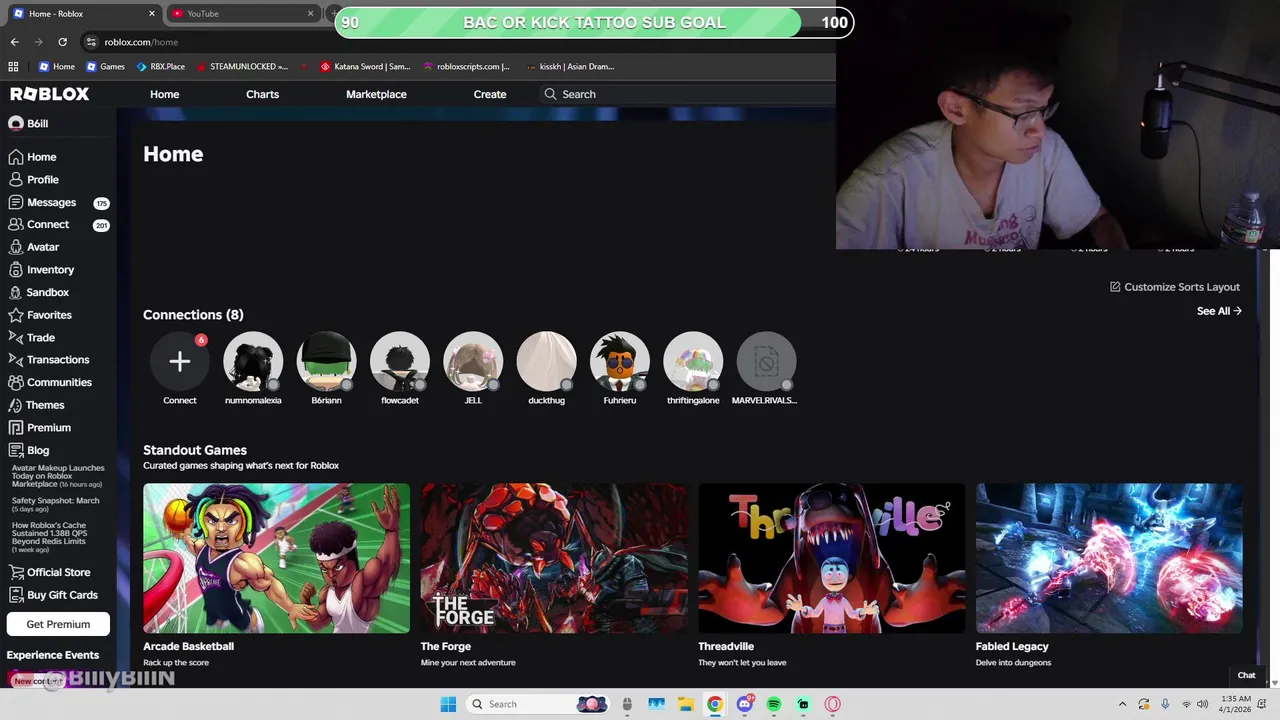The width and height of the screenshot is (1280, 720).
Task: Click the Roblox search field
Action: point(686,94)
